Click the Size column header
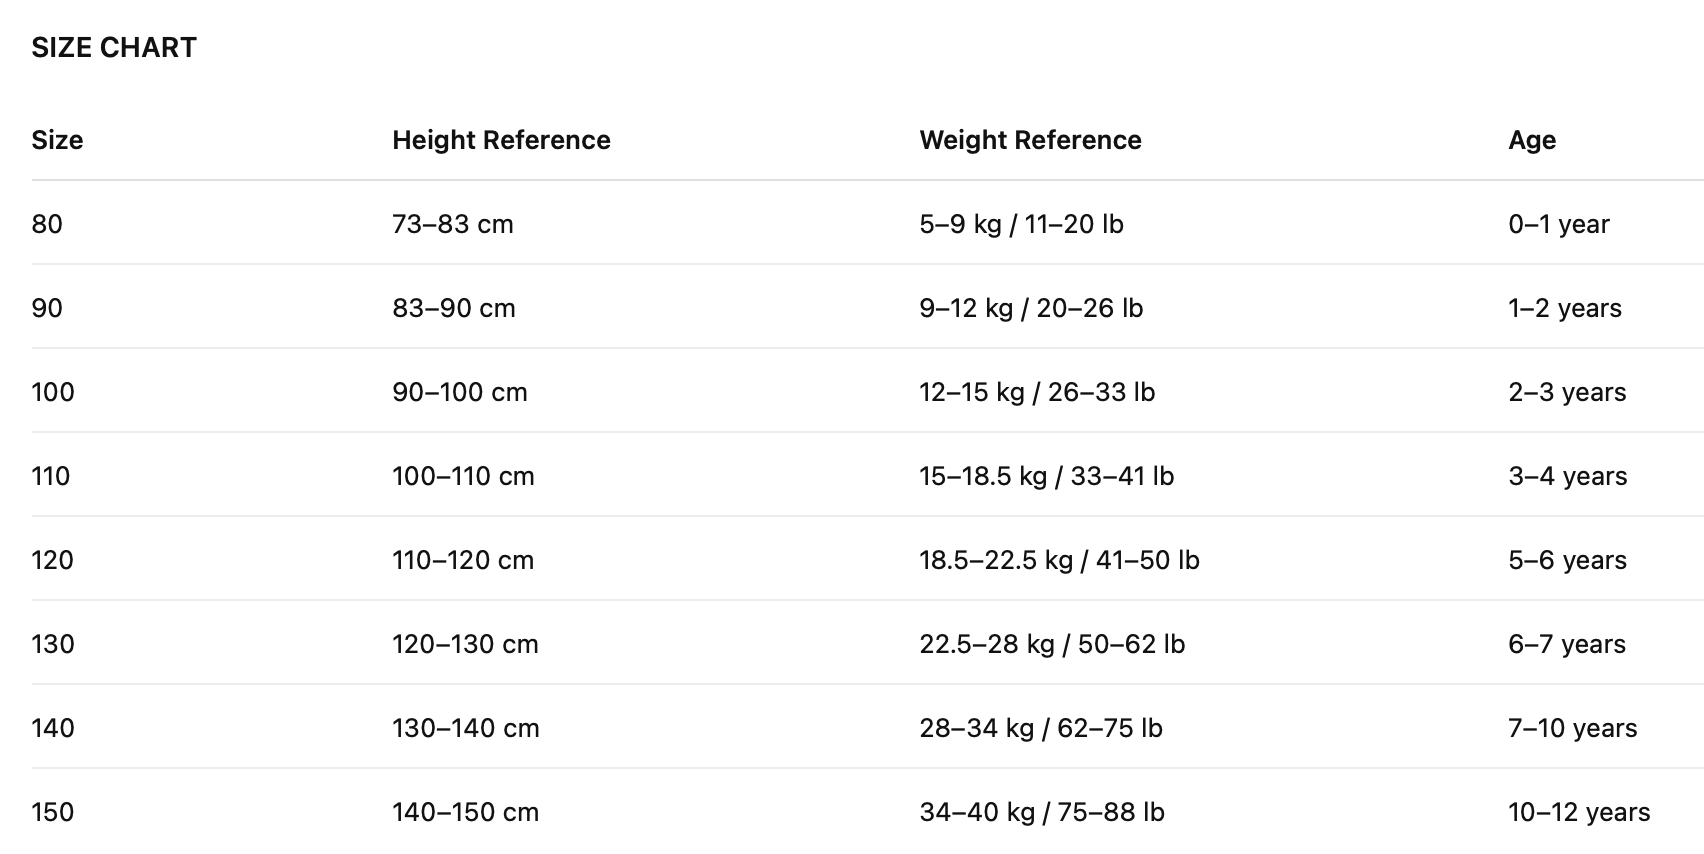The image size is (1704, 854). (57, 140)
